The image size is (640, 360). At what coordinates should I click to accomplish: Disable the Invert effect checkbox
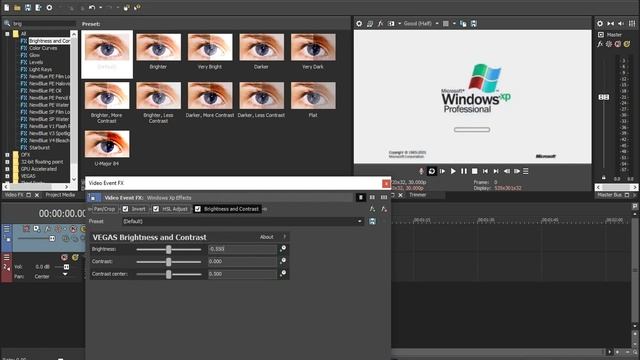click(x=125, y=209)
